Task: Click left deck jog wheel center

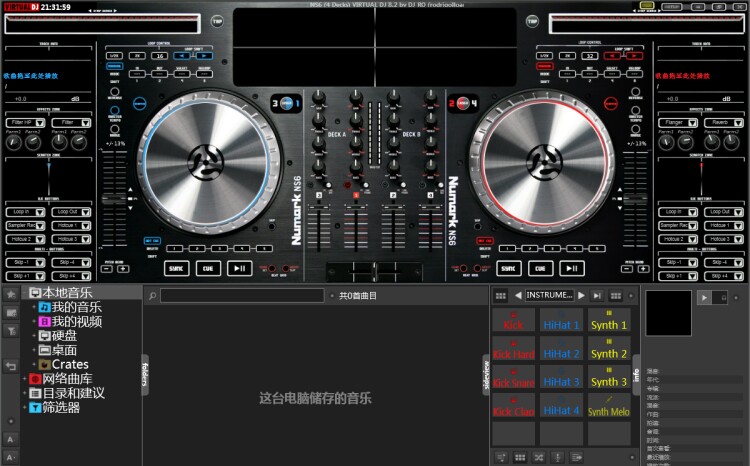Action: [x=206, y=163]
